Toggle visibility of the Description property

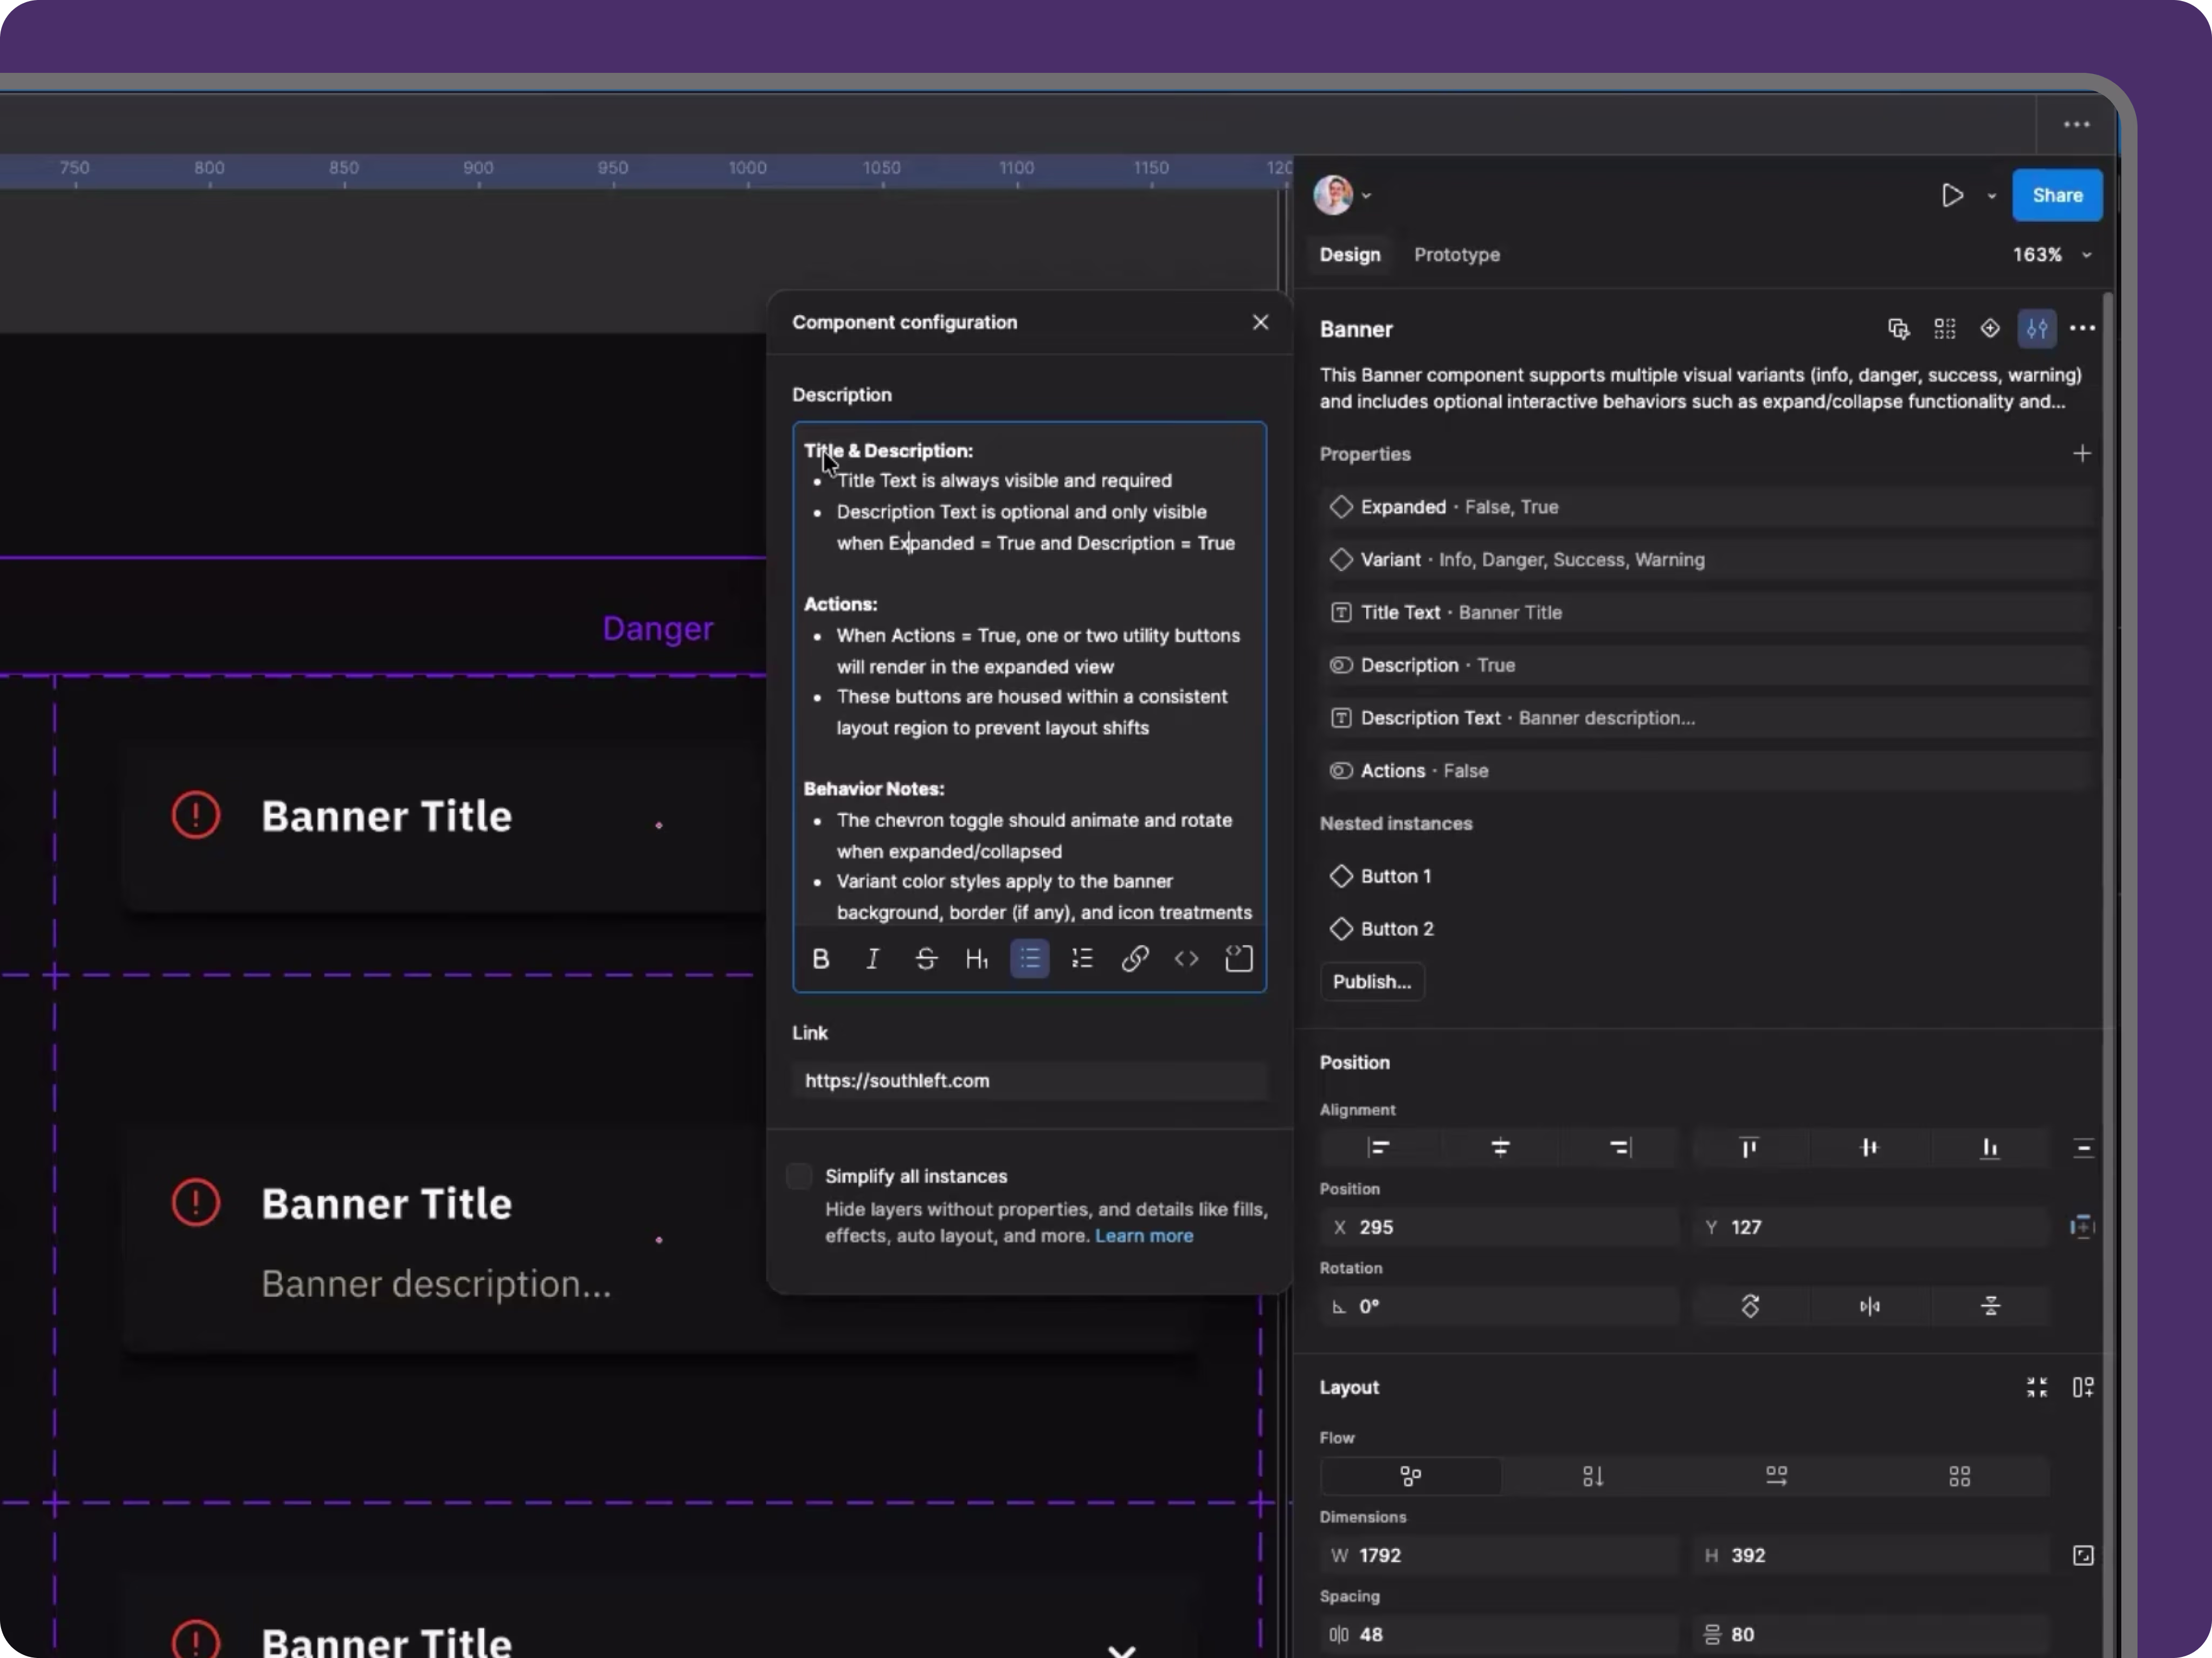[1342, 665]
